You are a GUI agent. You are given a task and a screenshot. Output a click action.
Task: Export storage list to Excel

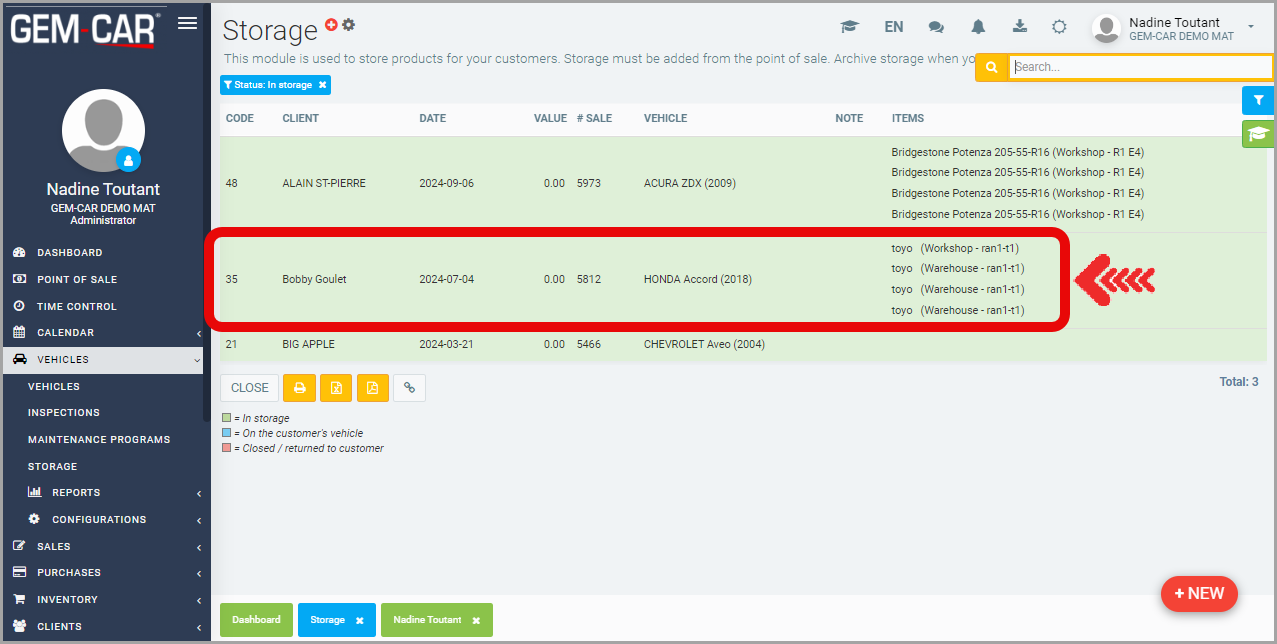tap(336, 388)
